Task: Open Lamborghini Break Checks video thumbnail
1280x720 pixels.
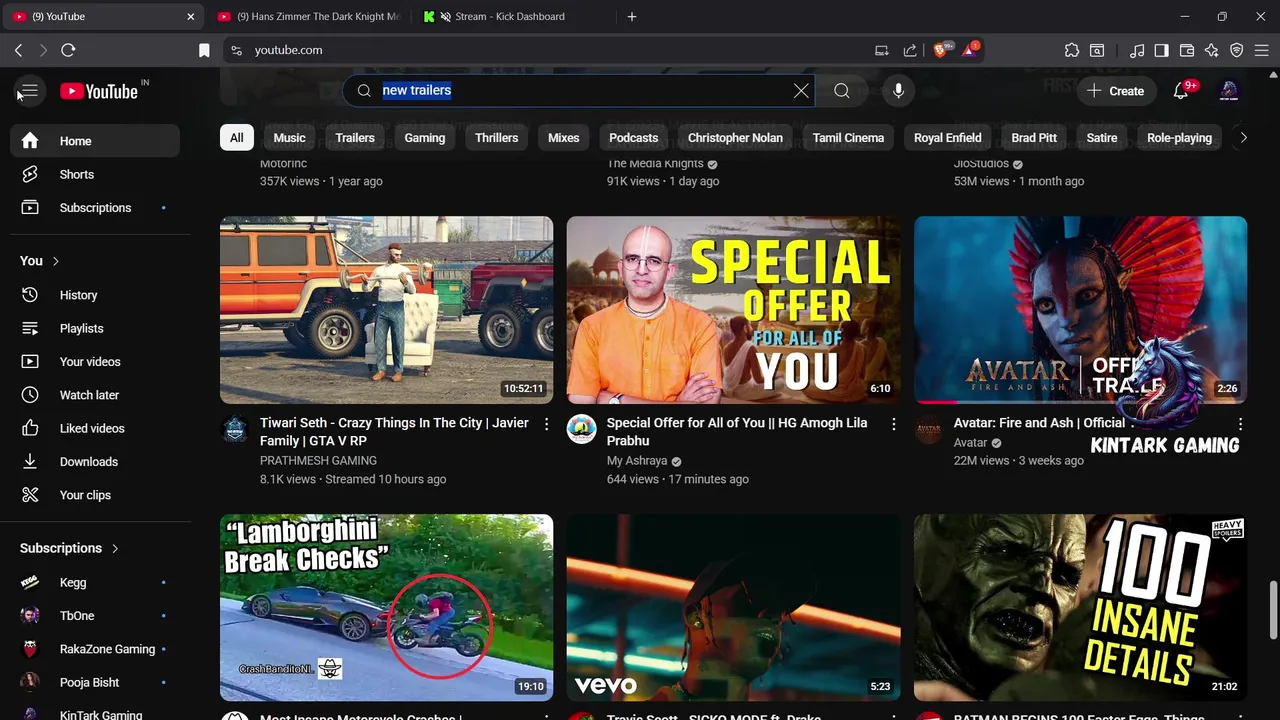Action: pos(386,607)
